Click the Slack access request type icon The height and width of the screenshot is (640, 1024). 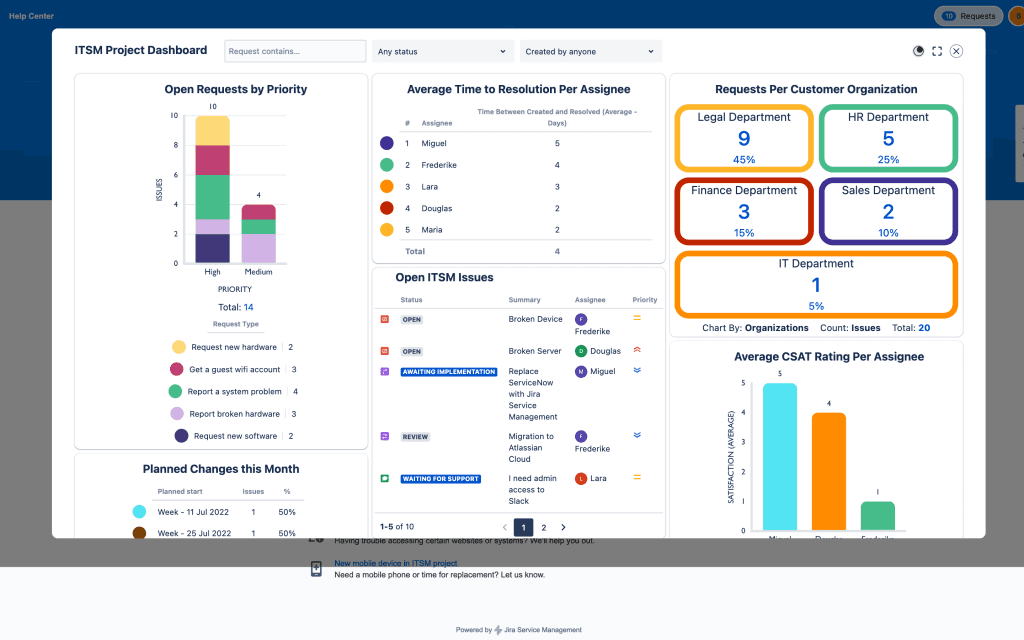pos(384,479)
